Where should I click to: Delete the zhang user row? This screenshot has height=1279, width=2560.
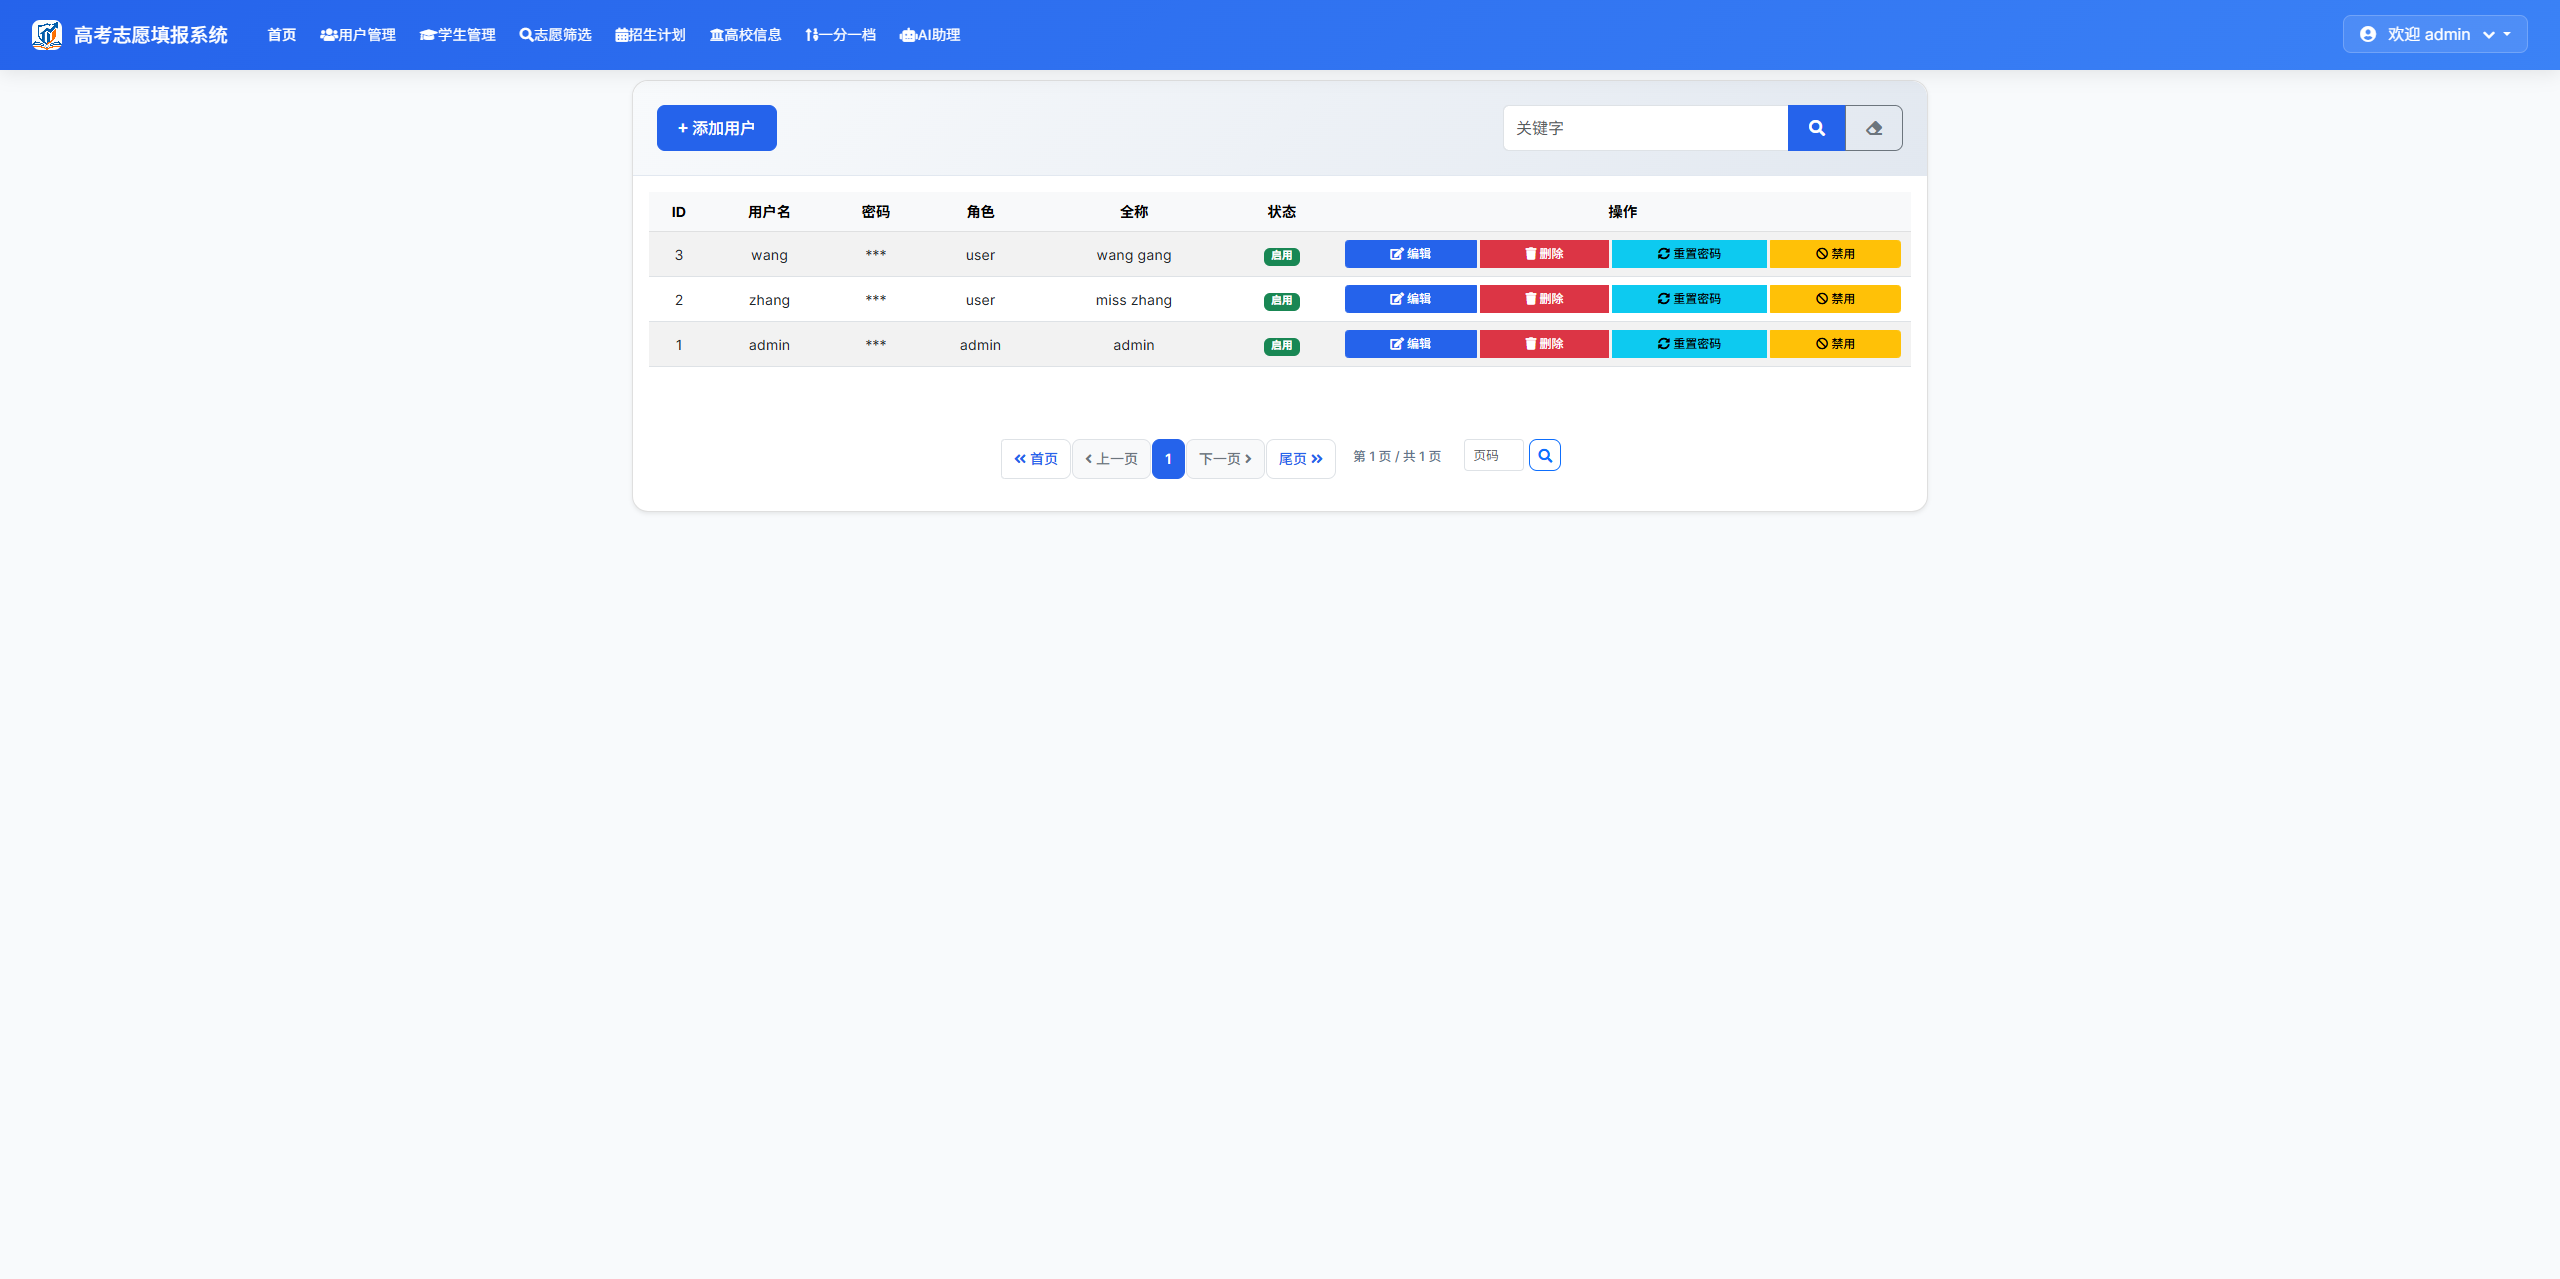[x=1543, y=299]
